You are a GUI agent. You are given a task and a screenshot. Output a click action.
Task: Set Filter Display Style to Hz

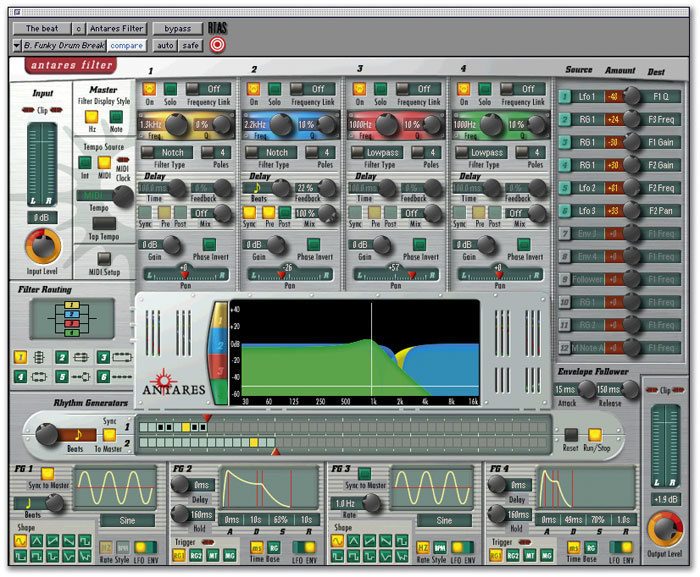pyautogui.click(x=92, y=117)
